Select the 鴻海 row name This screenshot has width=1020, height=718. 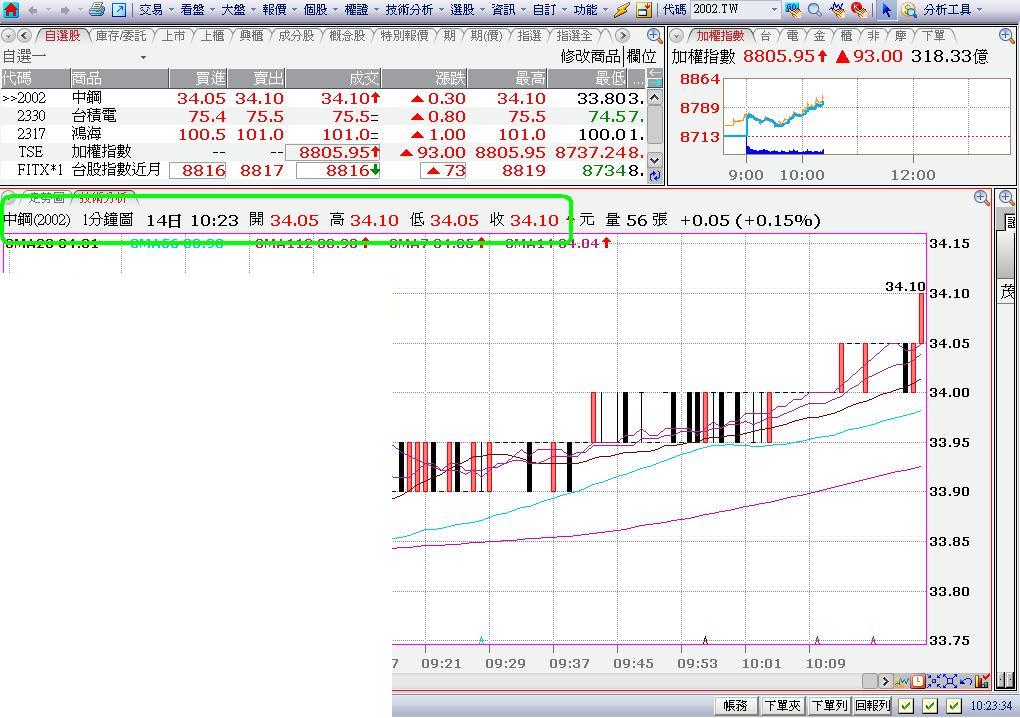tap(86, 134)
